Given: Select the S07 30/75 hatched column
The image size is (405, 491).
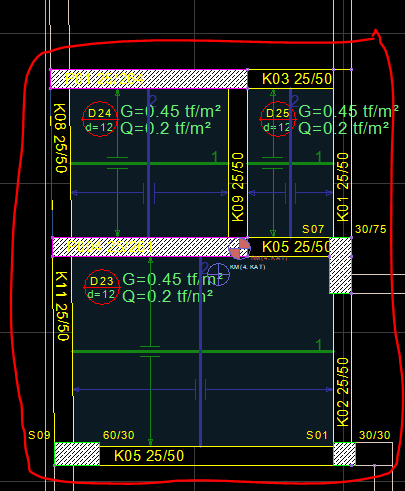Looking at the screenshot, I should pyautogui.click(x=340, y=265).
